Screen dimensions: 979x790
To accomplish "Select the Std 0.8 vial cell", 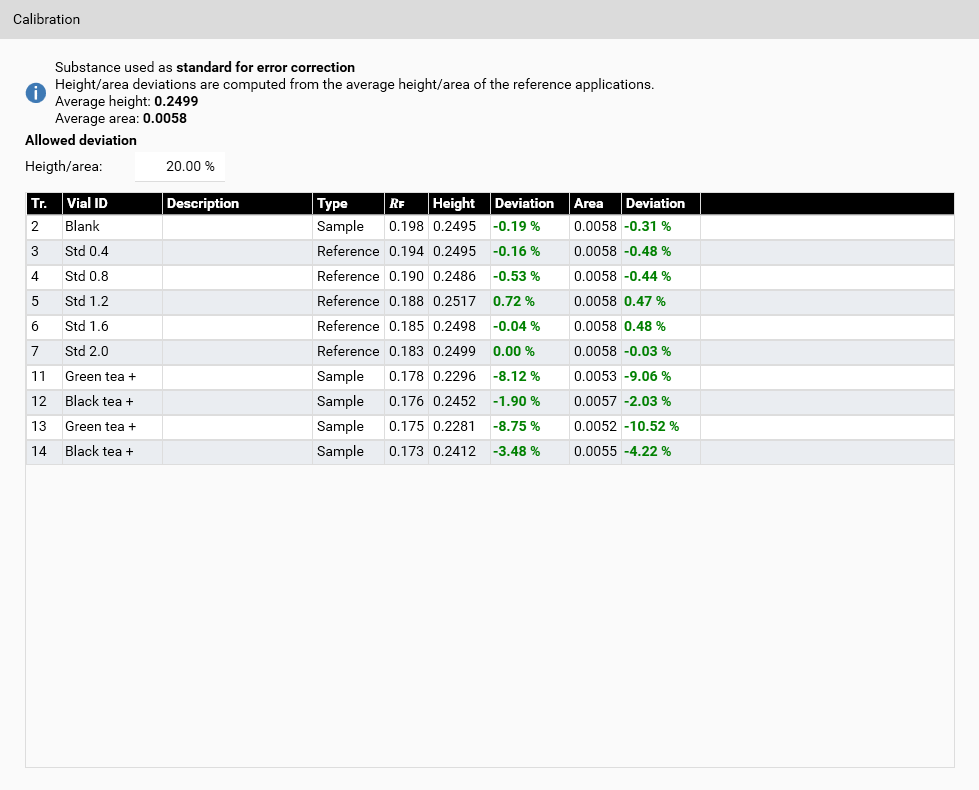I will pos(87,276).
